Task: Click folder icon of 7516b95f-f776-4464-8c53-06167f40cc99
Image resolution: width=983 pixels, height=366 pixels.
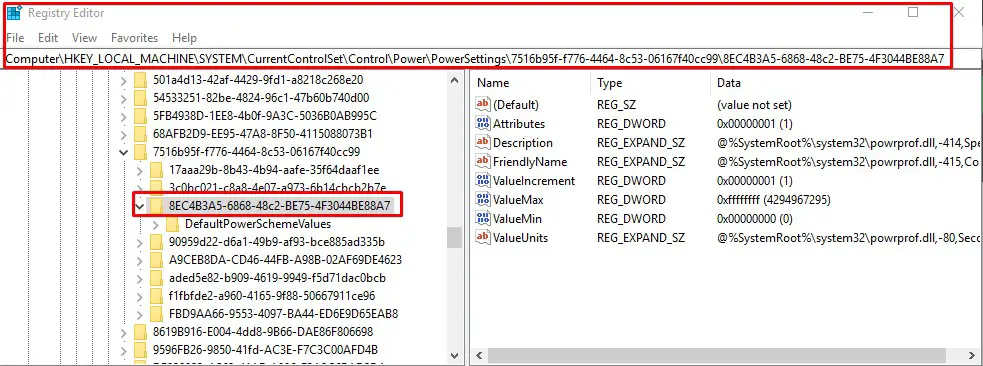Action: point(140,152)
